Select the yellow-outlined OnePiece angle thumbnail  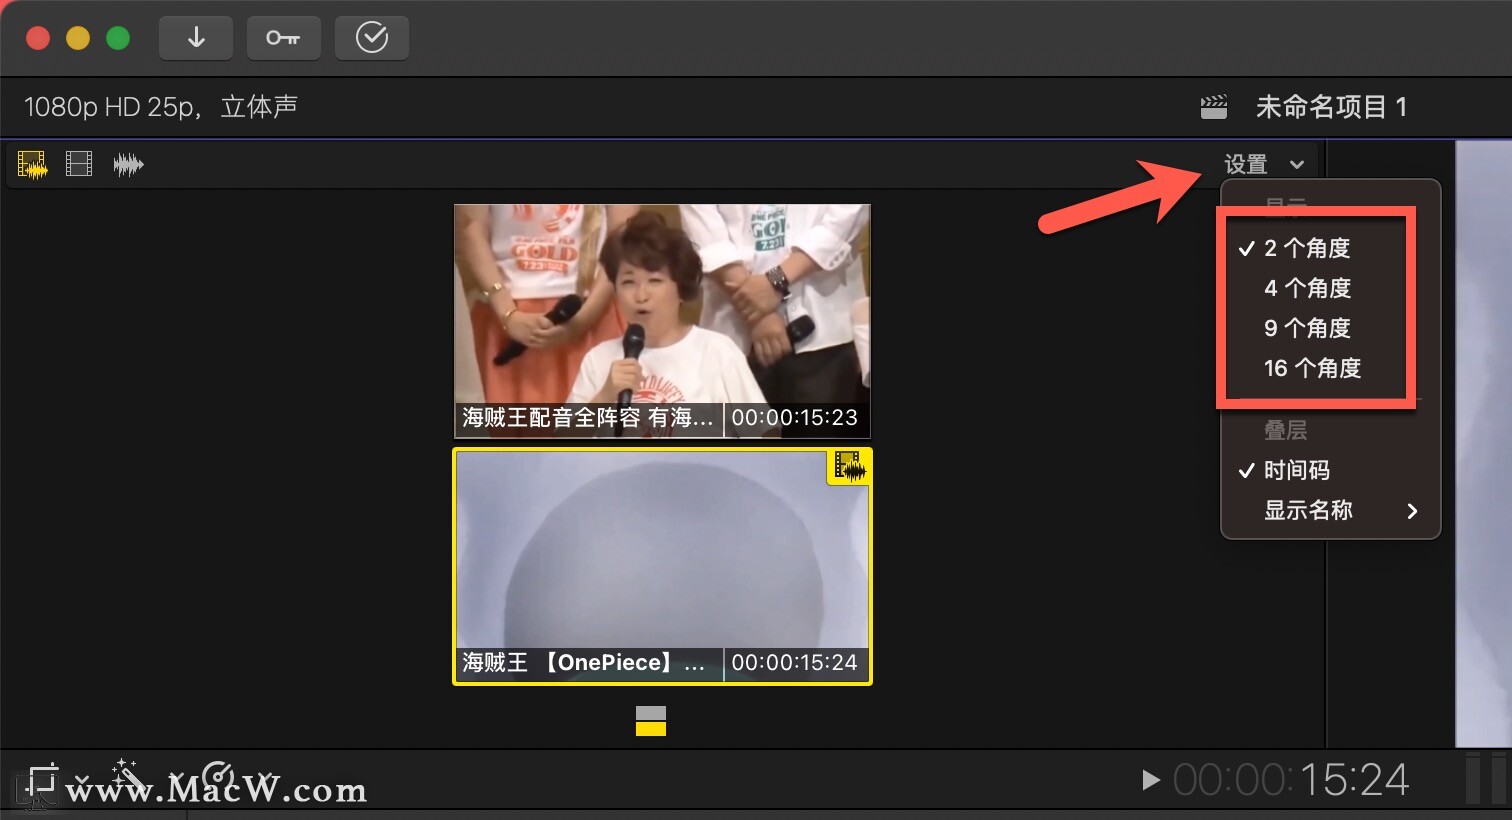pyautogui.click(x=662, y=566)
